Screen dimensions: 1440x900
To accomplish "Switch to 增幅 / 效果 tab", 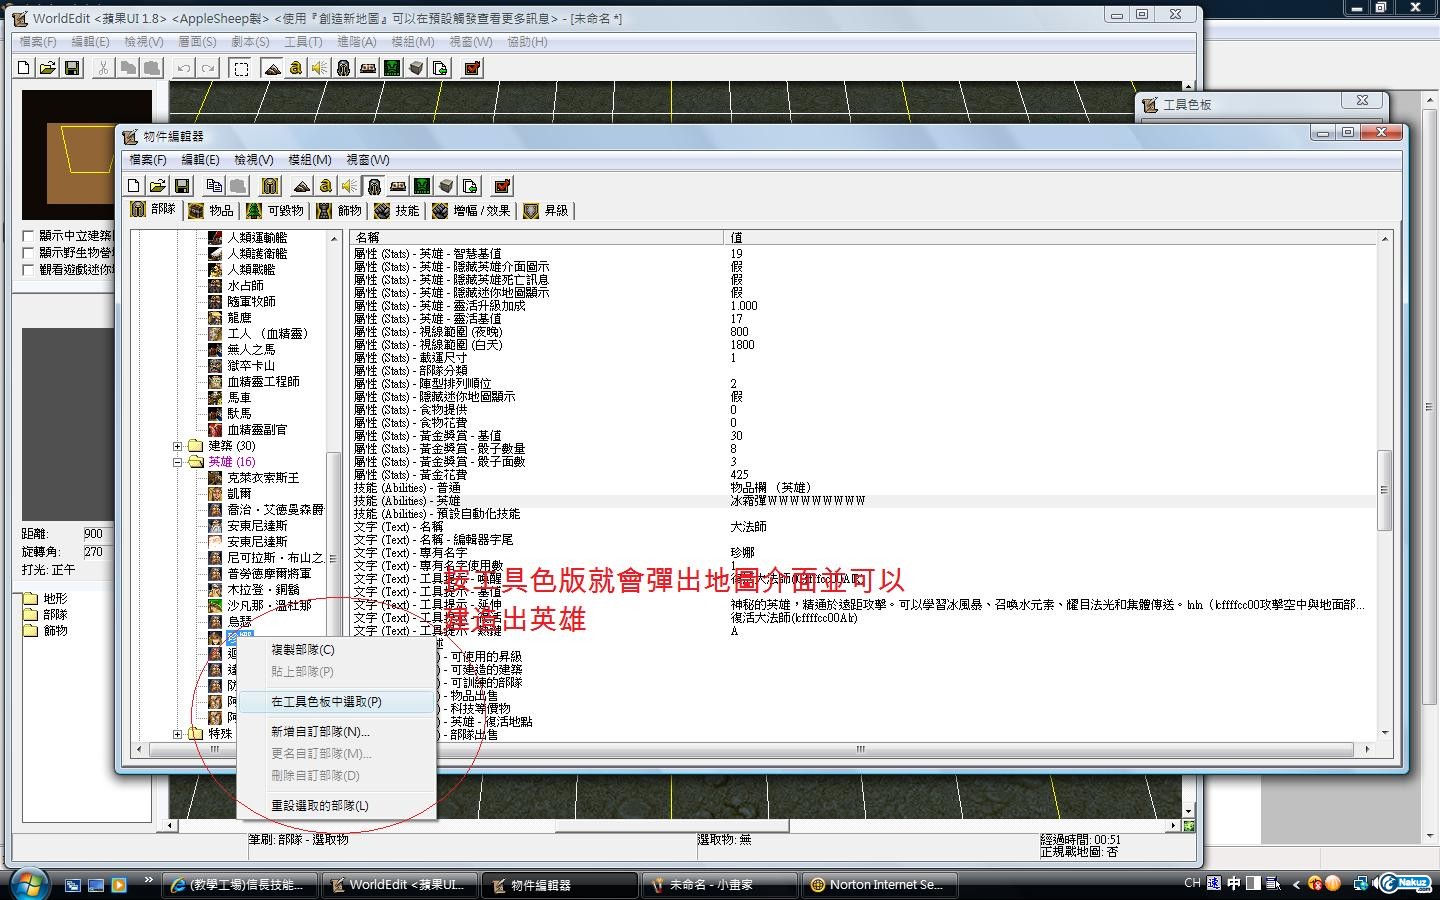I will (471, 211).
